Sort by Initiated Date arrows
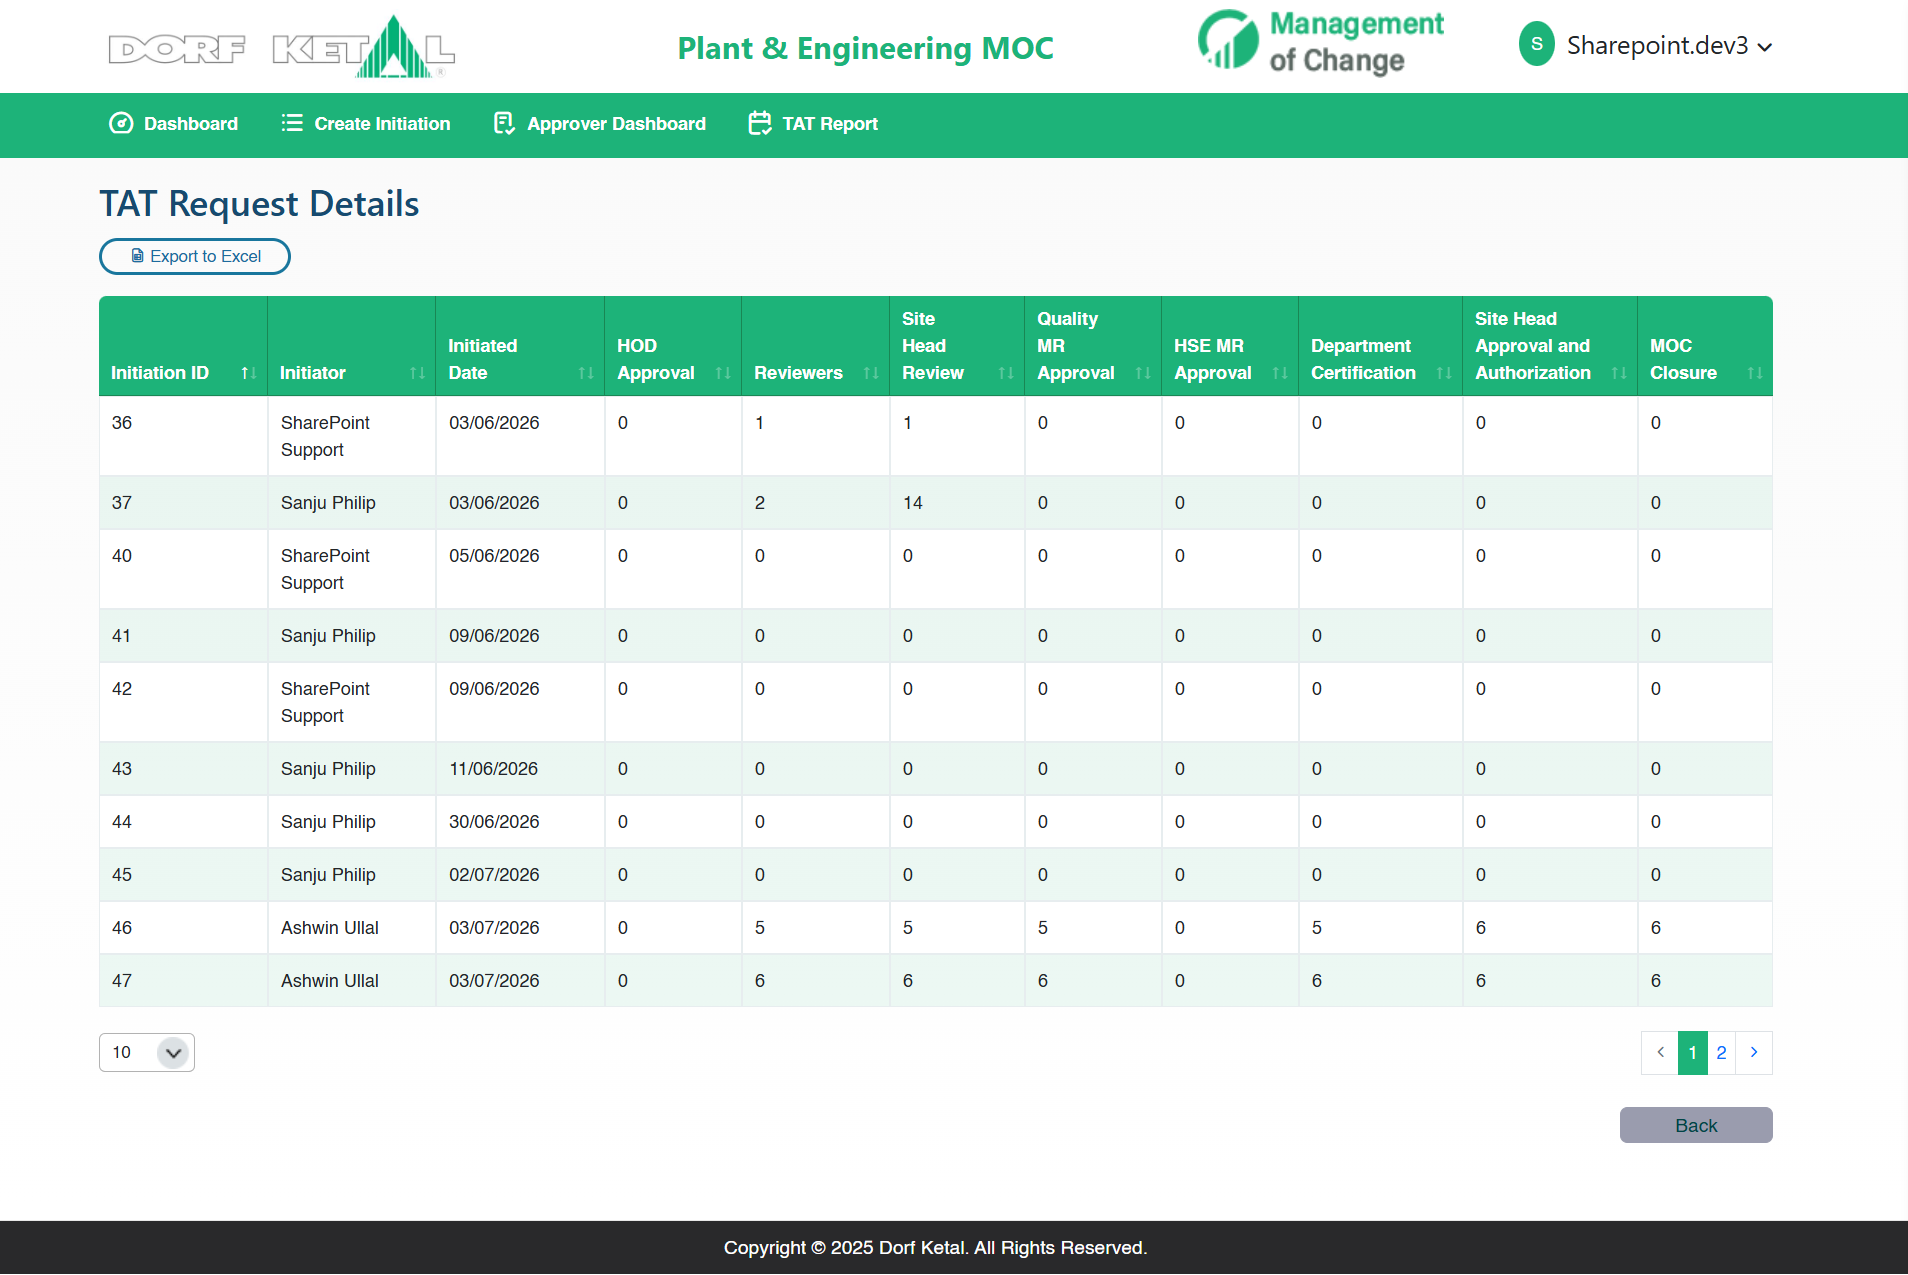This screenshot has width=1908, height=1275. [586, 373]
